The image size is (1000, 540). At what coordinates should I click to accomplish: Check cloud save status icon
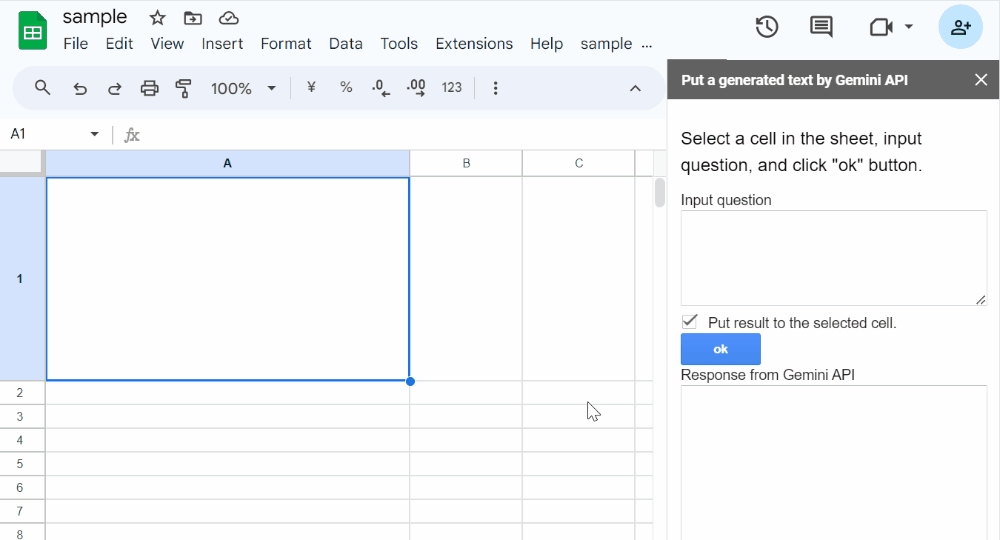click(x=228, y=18)
